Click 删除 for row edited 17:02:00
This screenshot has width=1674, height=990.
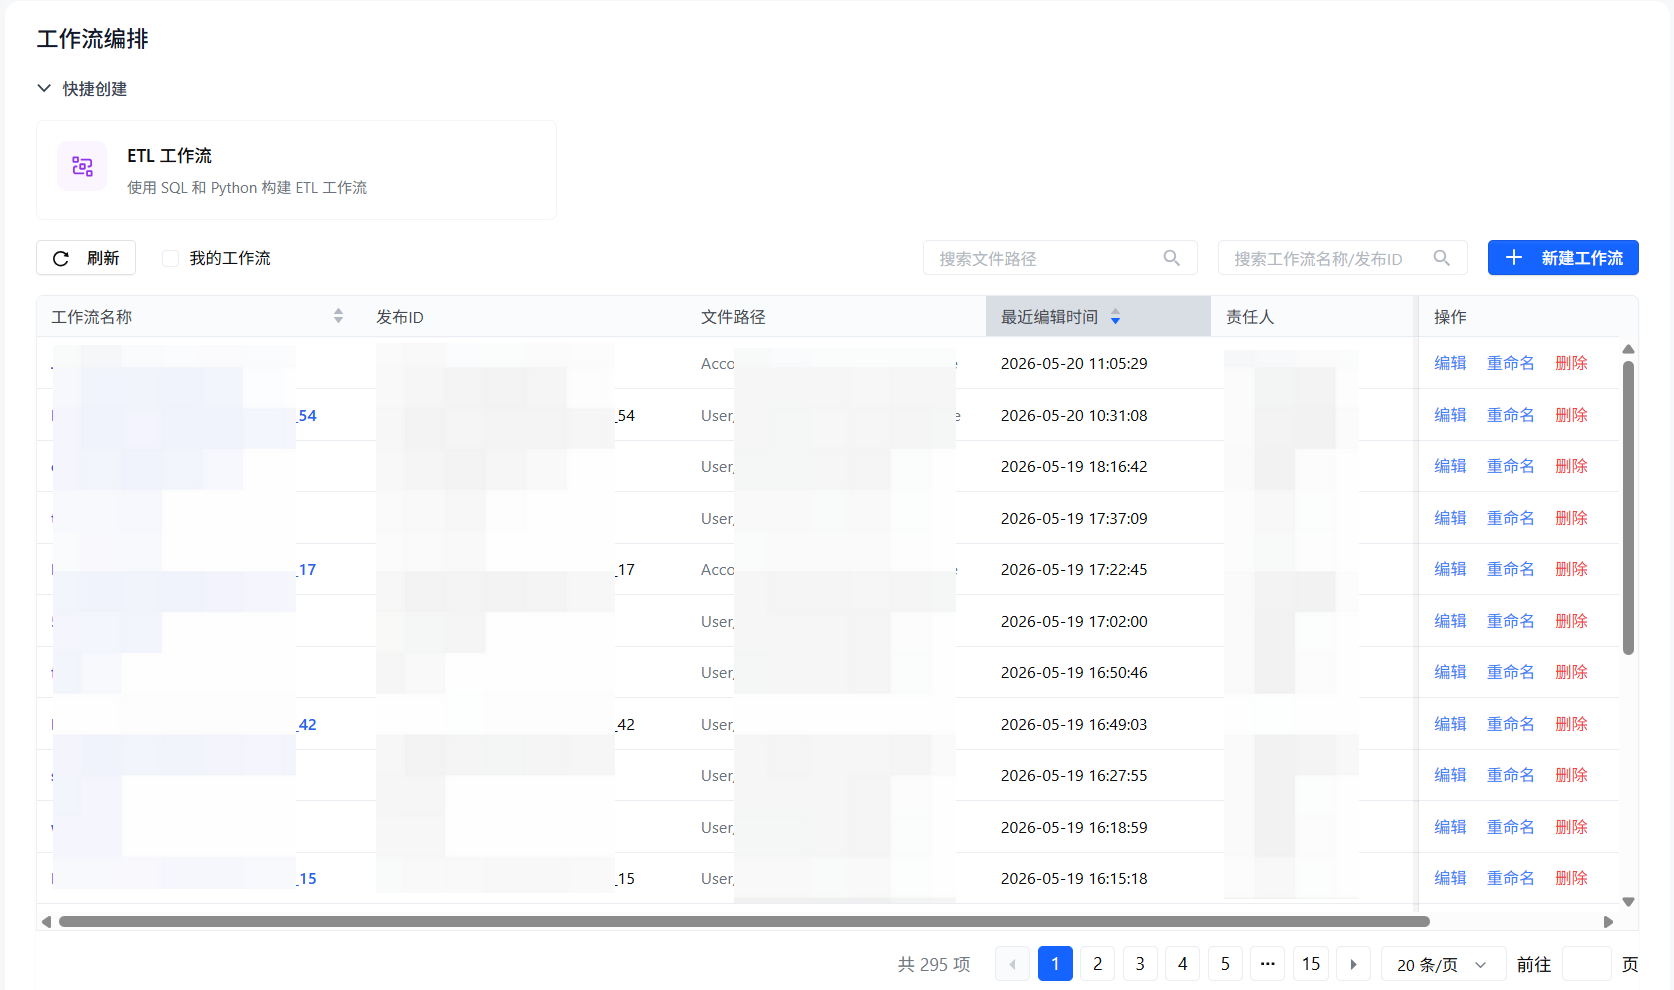click(1572, 621)
